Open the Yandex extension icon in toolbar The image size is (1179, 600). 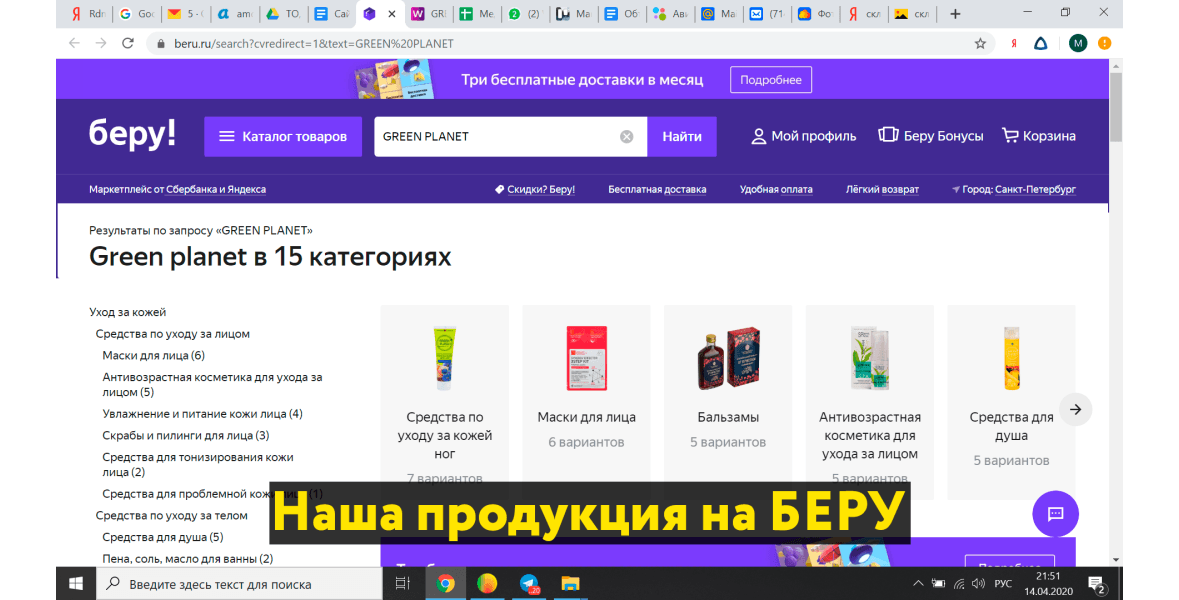(1014, 44)
